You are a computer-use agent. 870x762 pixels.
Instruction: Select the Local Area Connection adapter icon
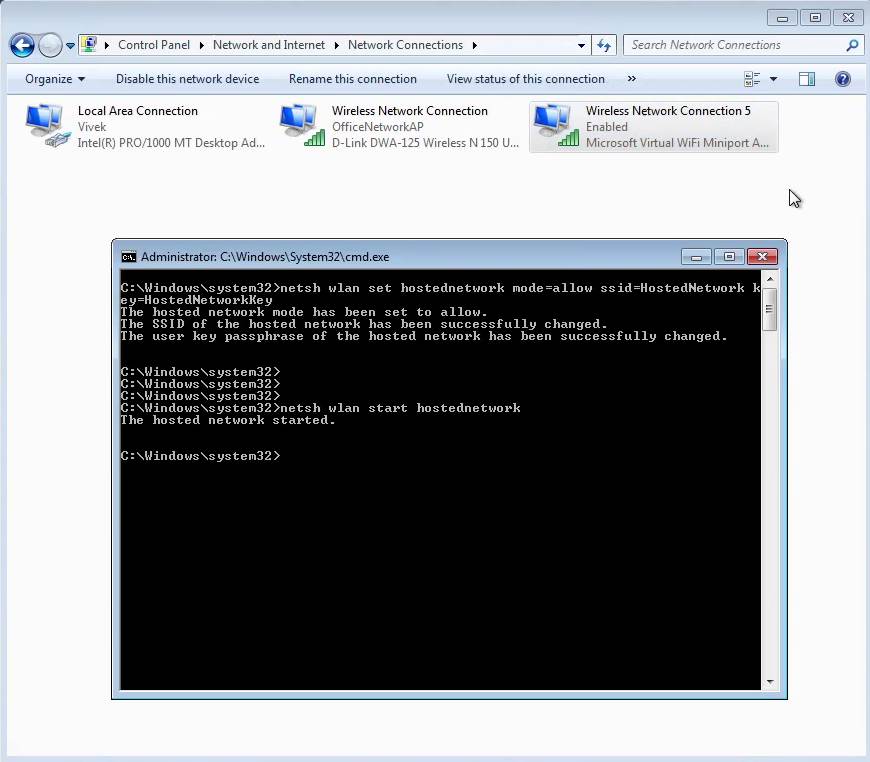point(45,126)
